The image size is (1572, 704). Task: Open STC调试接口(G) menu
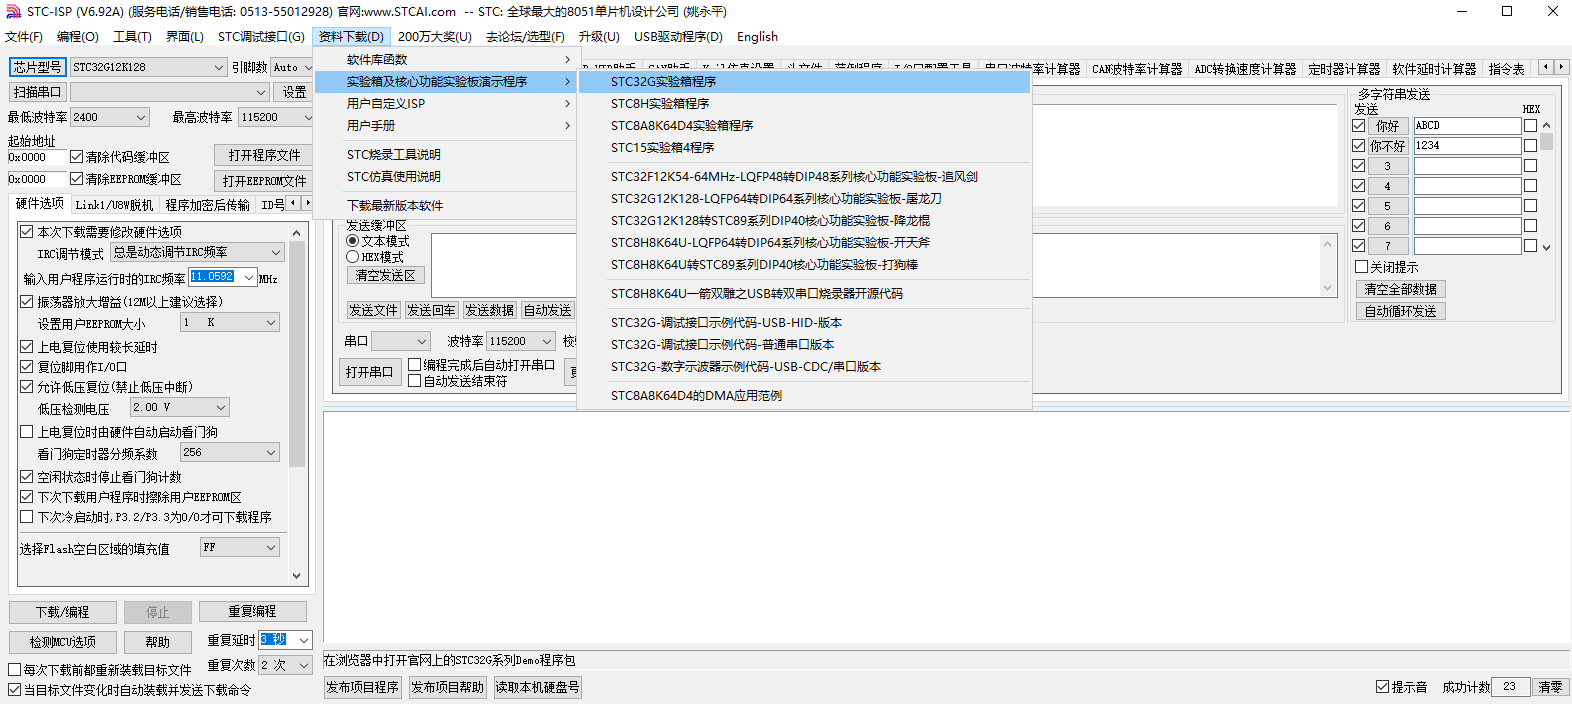click(261, 37)
